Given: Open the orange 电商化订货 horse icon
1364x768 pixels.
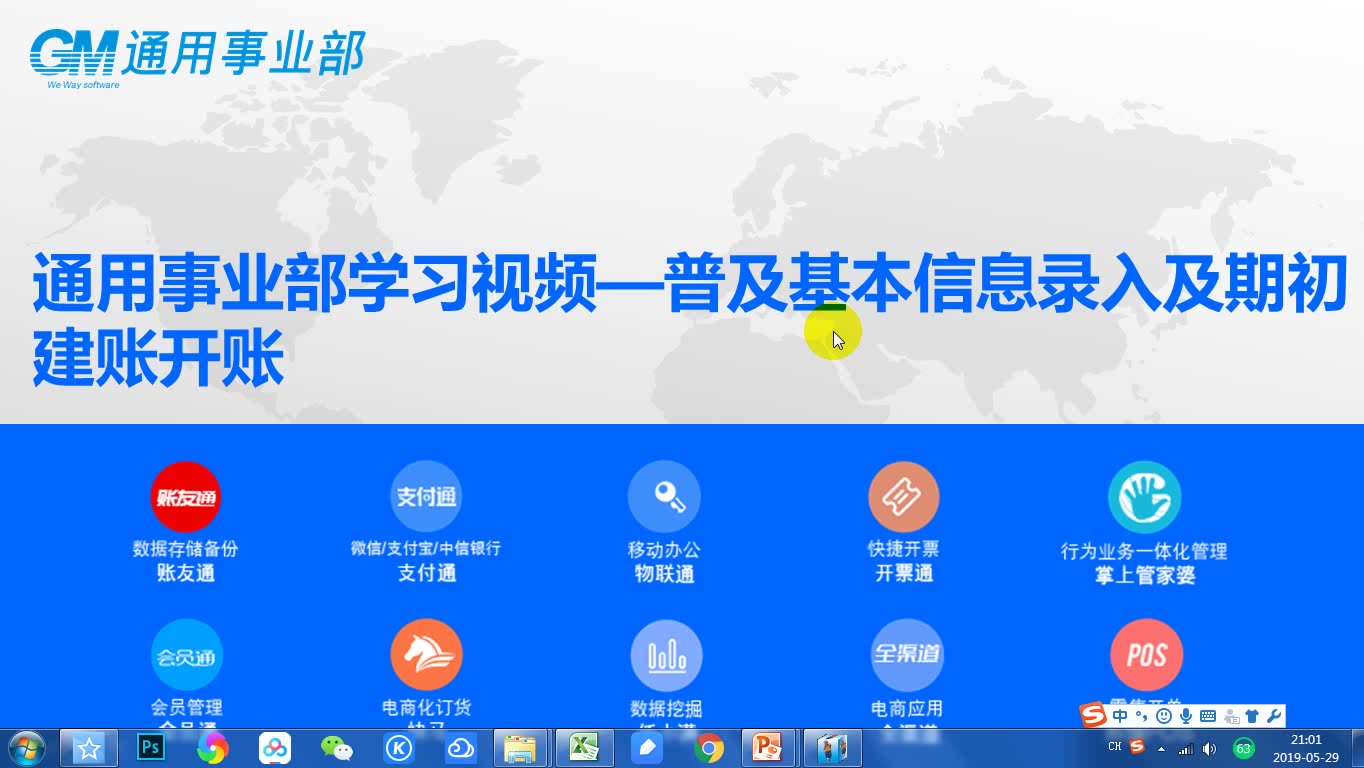Looking at the screenshot, I should click(x=426, y=656).
